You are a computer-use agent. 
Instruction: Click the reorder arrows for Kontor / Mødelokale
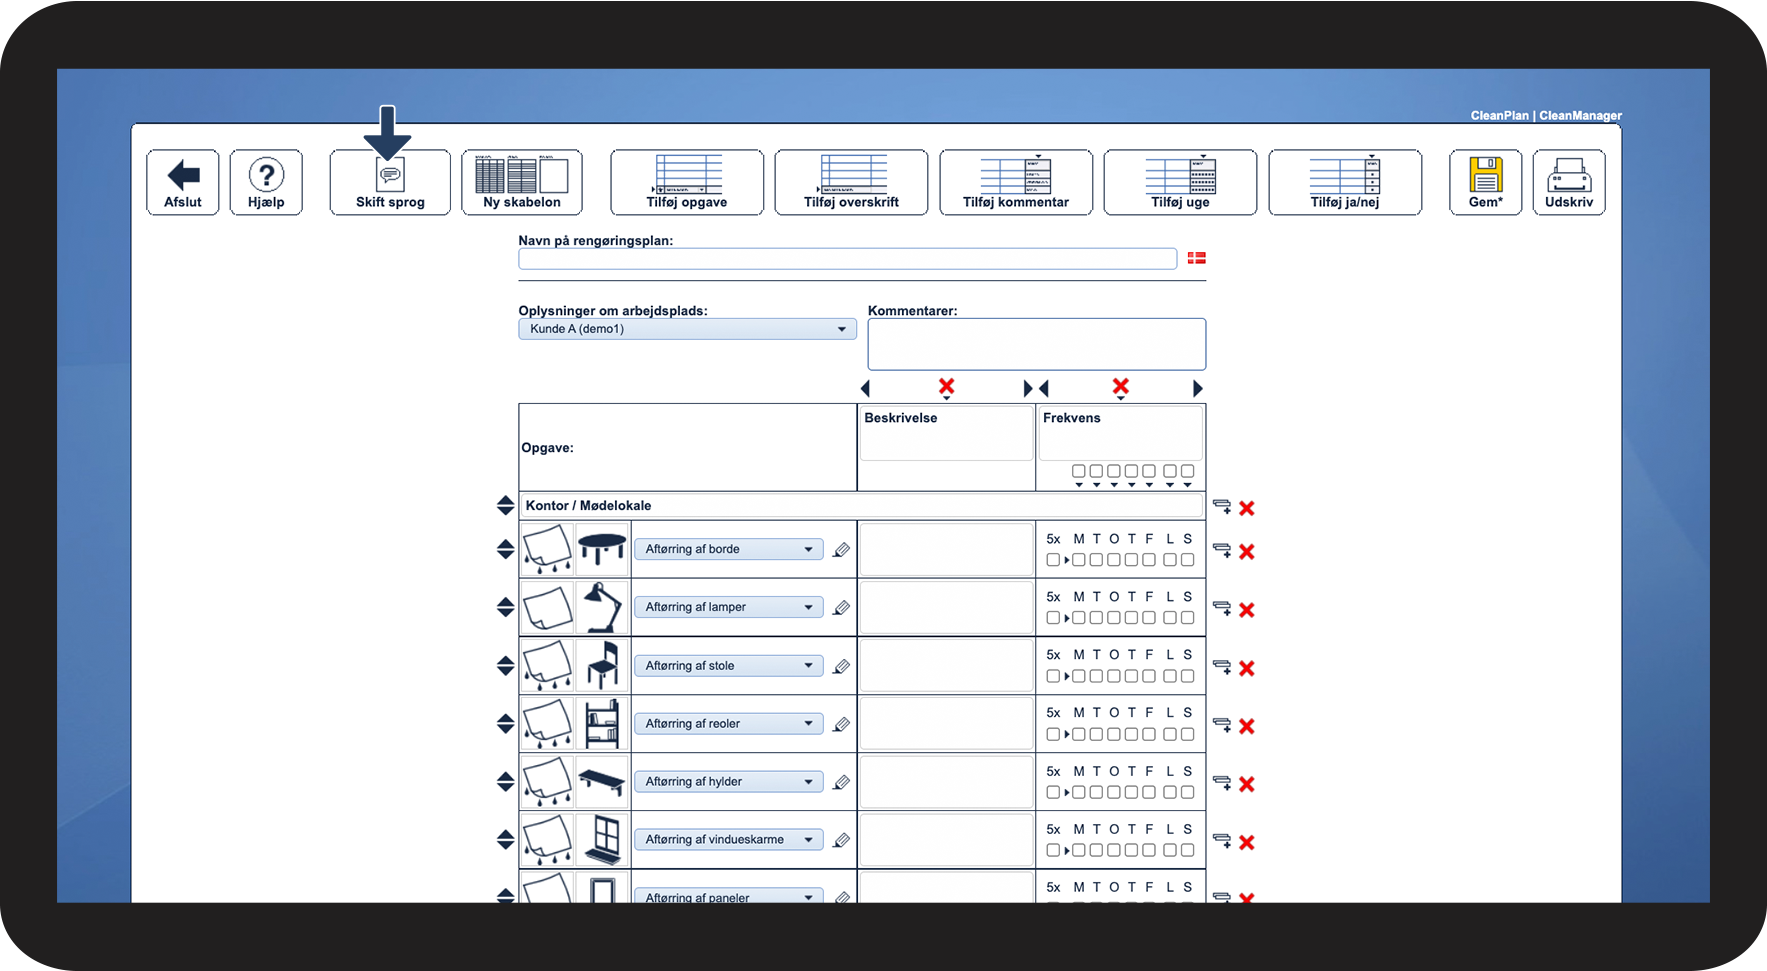pos(505,505)
